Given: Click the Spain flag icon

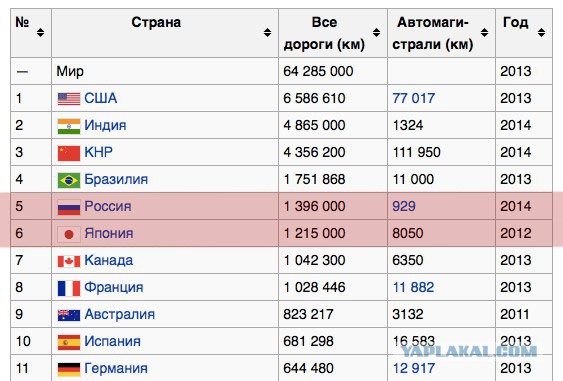Looking at the screenshot, I should click(x=69, y=342).
